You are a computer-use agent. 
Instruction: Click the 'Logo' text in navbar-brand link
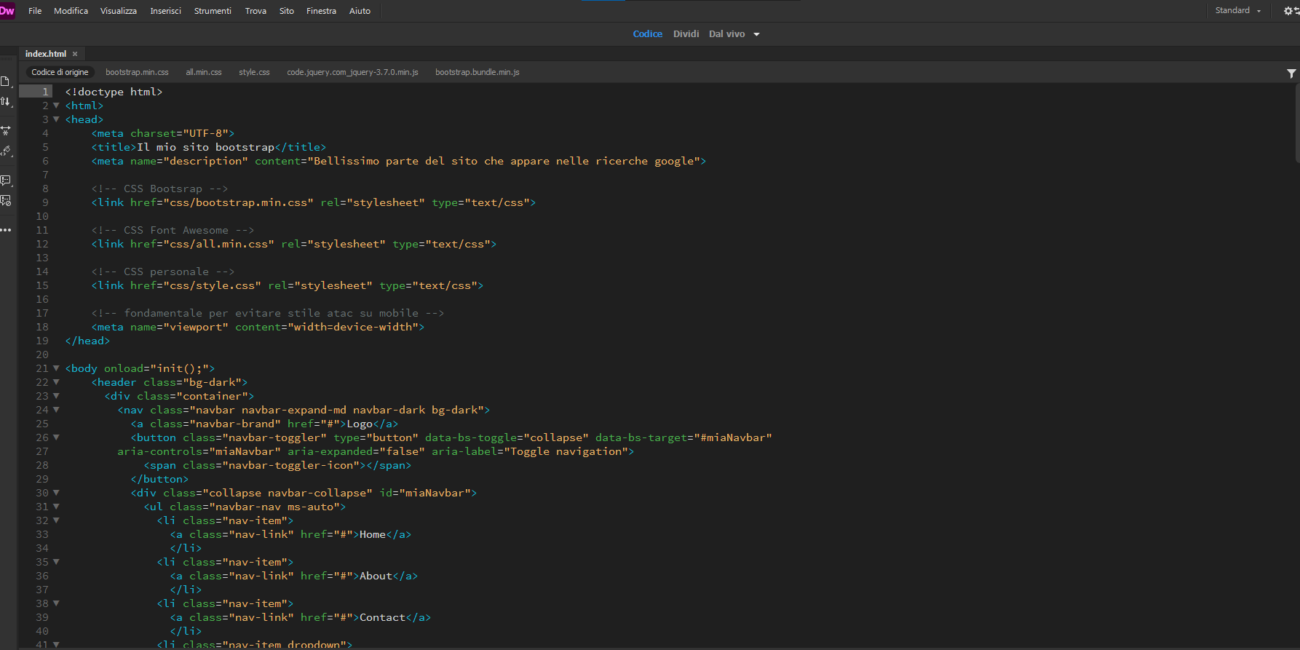coord(360,424)
